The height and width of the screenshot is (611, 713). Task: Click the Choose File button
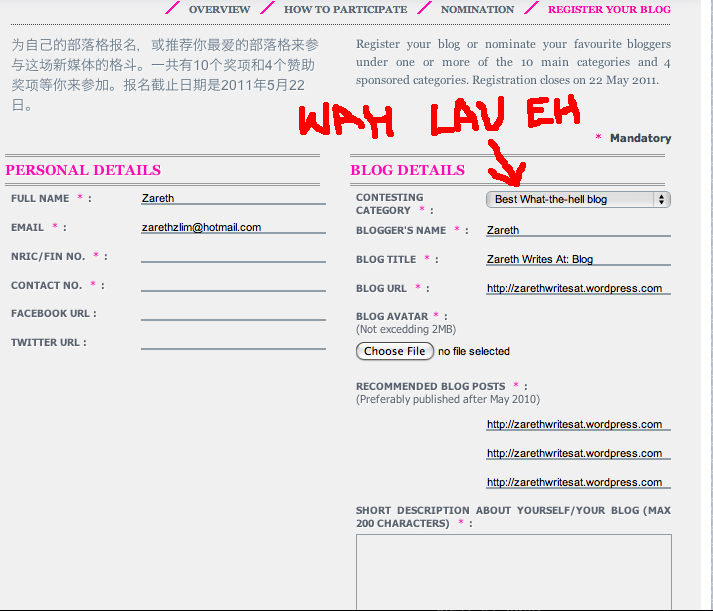[395, 351]
